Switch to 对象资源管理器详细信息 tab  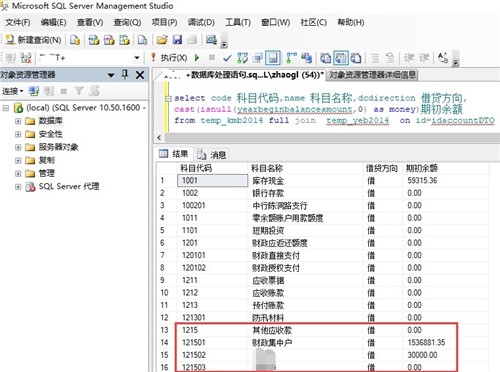(372, 75)
